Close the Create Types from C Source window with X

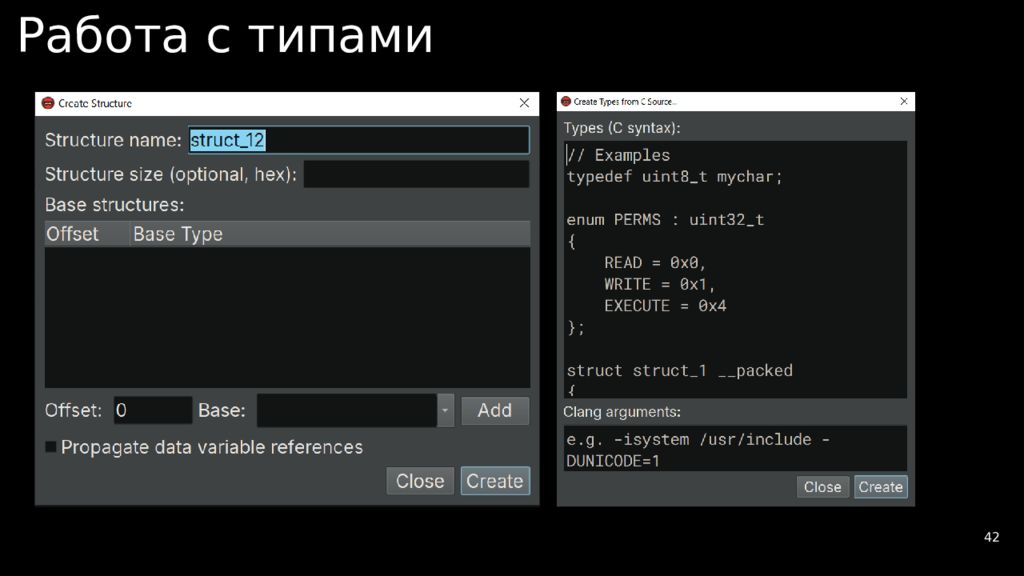[x=904, y=102]
